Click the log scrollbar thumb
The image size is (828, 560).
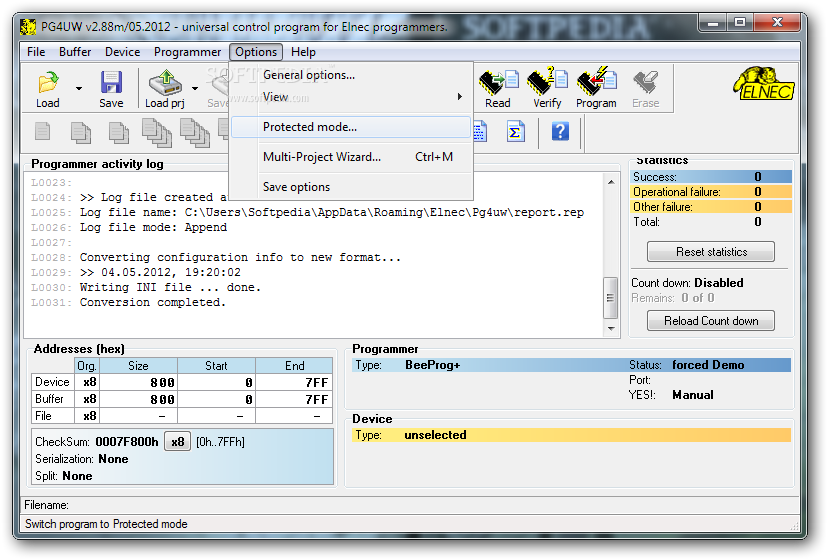coord(610,297)
